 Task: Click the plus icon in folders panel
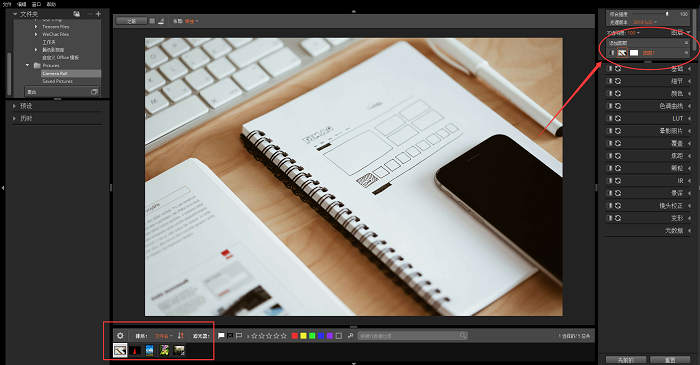pyautogui.click(x=98, y=14)
